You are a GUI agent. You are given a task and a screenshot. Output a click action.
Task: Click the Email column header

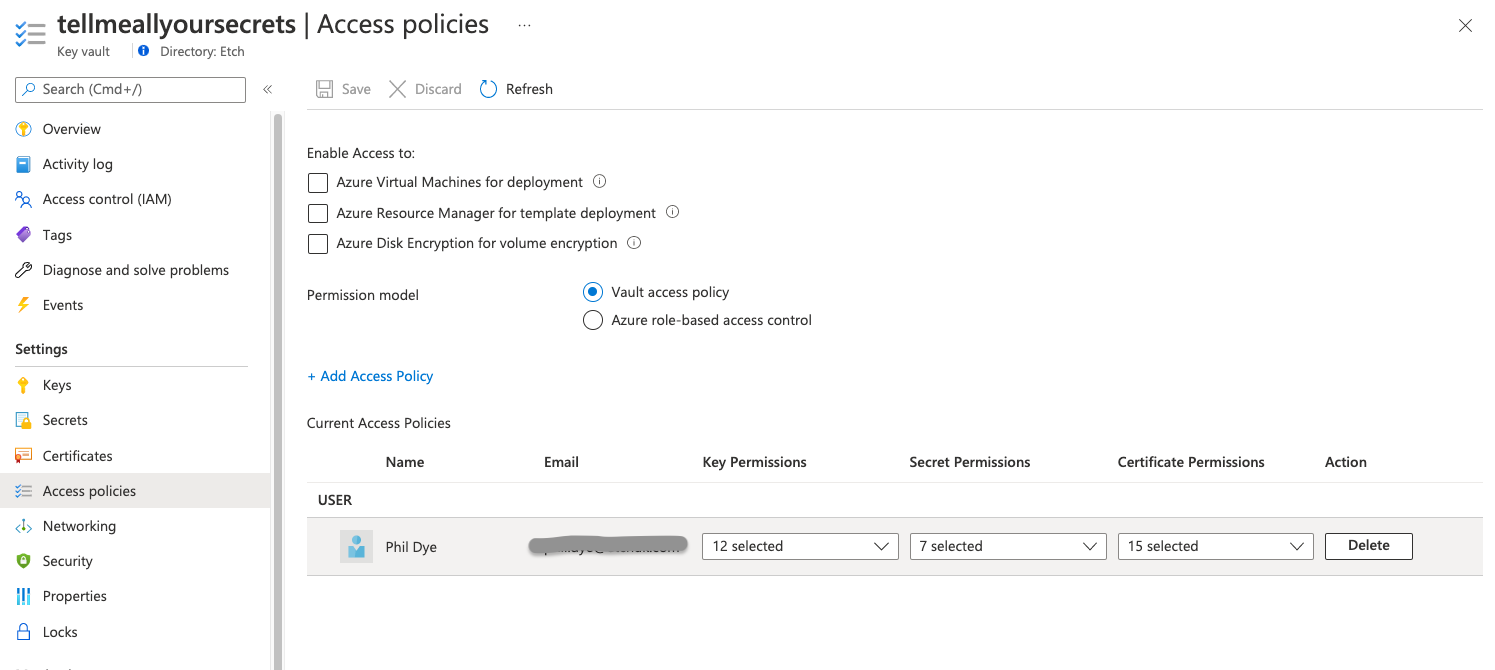tap(561, 462)
